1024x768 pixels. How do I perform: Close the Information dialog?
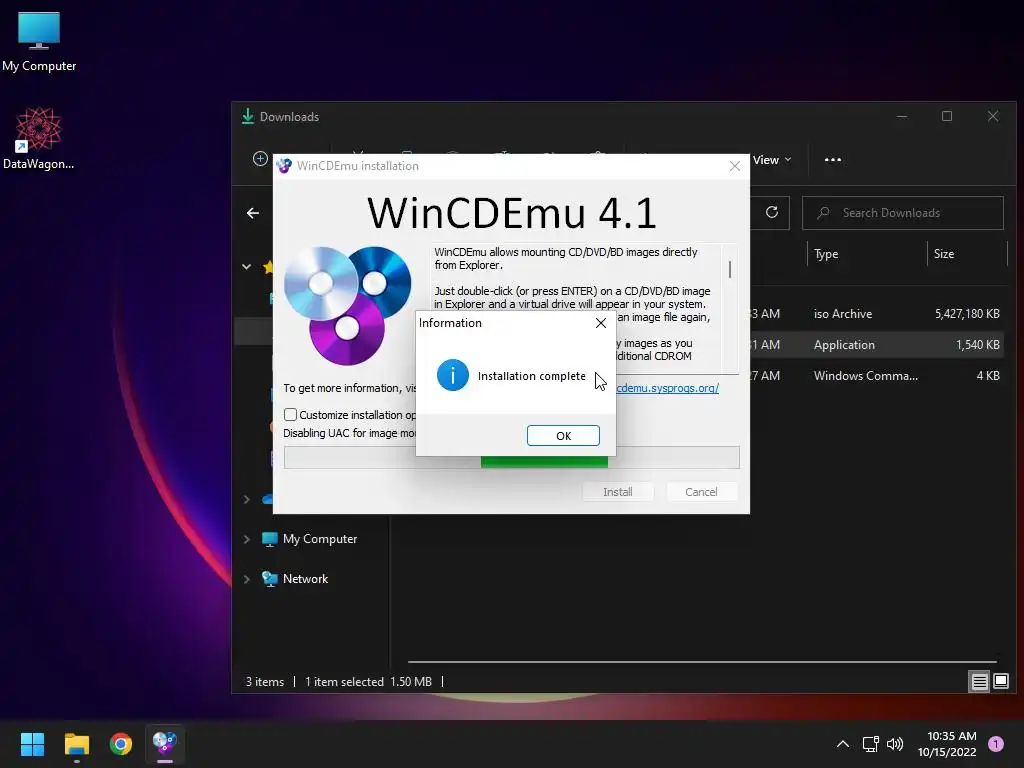coord(601,323)
